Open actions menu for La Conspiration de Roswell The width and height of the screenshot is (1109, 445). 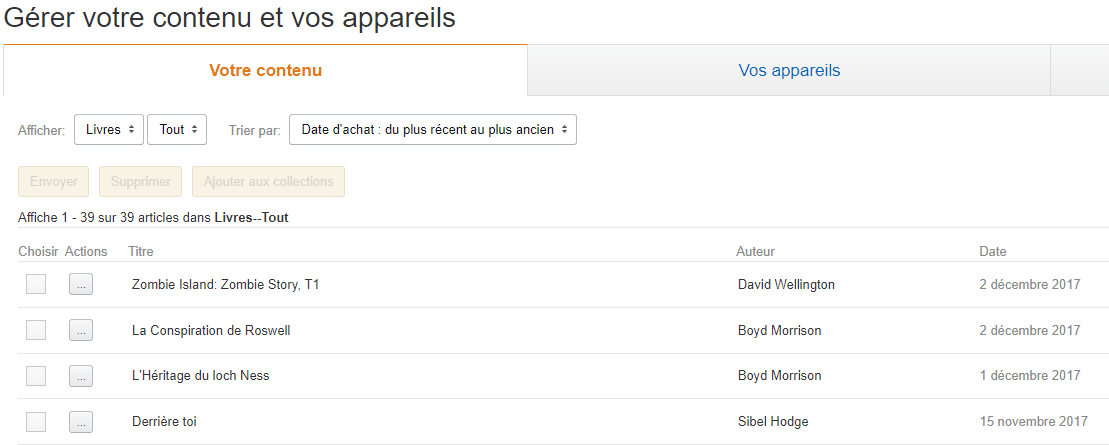(x=81, y=330)
